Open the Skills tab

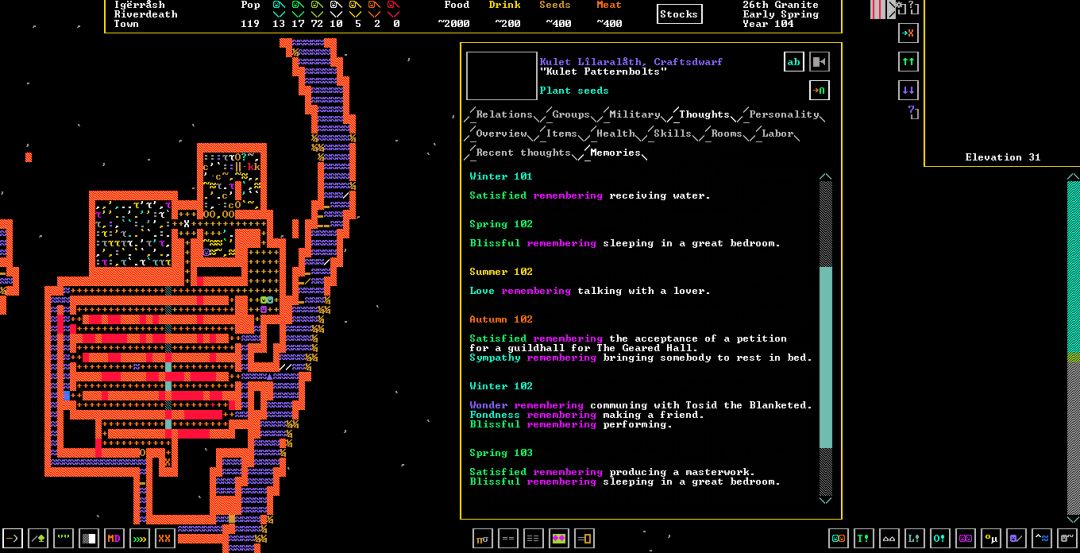(672, 134)
